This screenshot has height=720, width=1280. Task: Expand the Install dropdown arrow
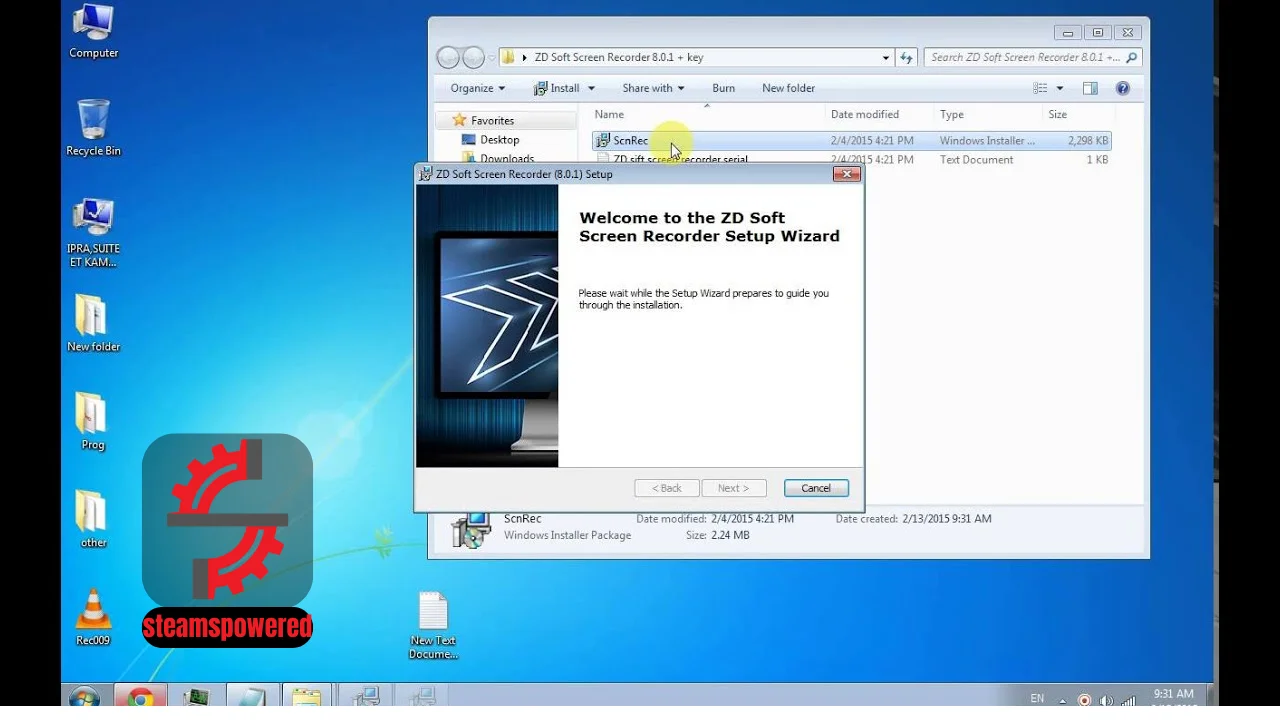pos(591,88)
